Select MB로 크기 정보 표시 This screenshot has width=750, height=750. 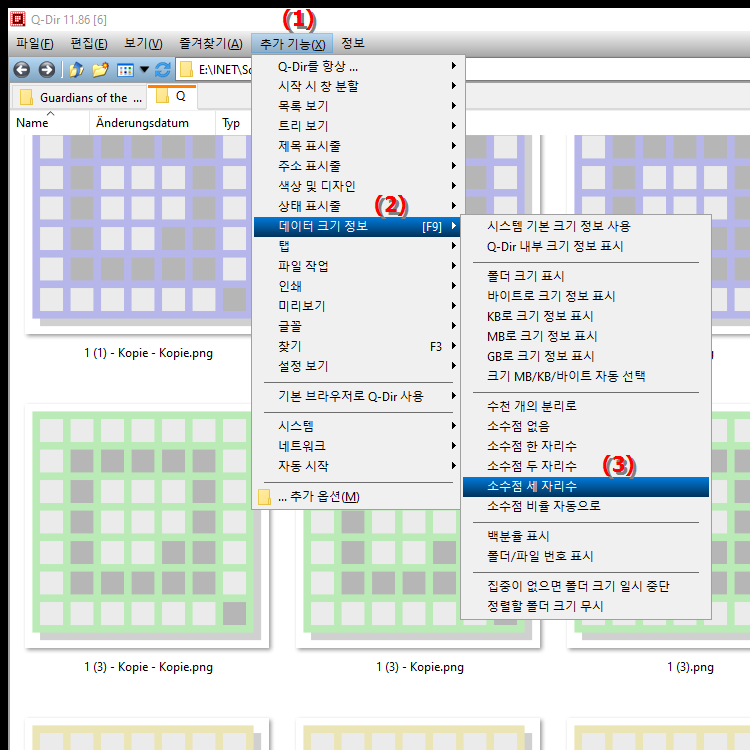point(586,336)
